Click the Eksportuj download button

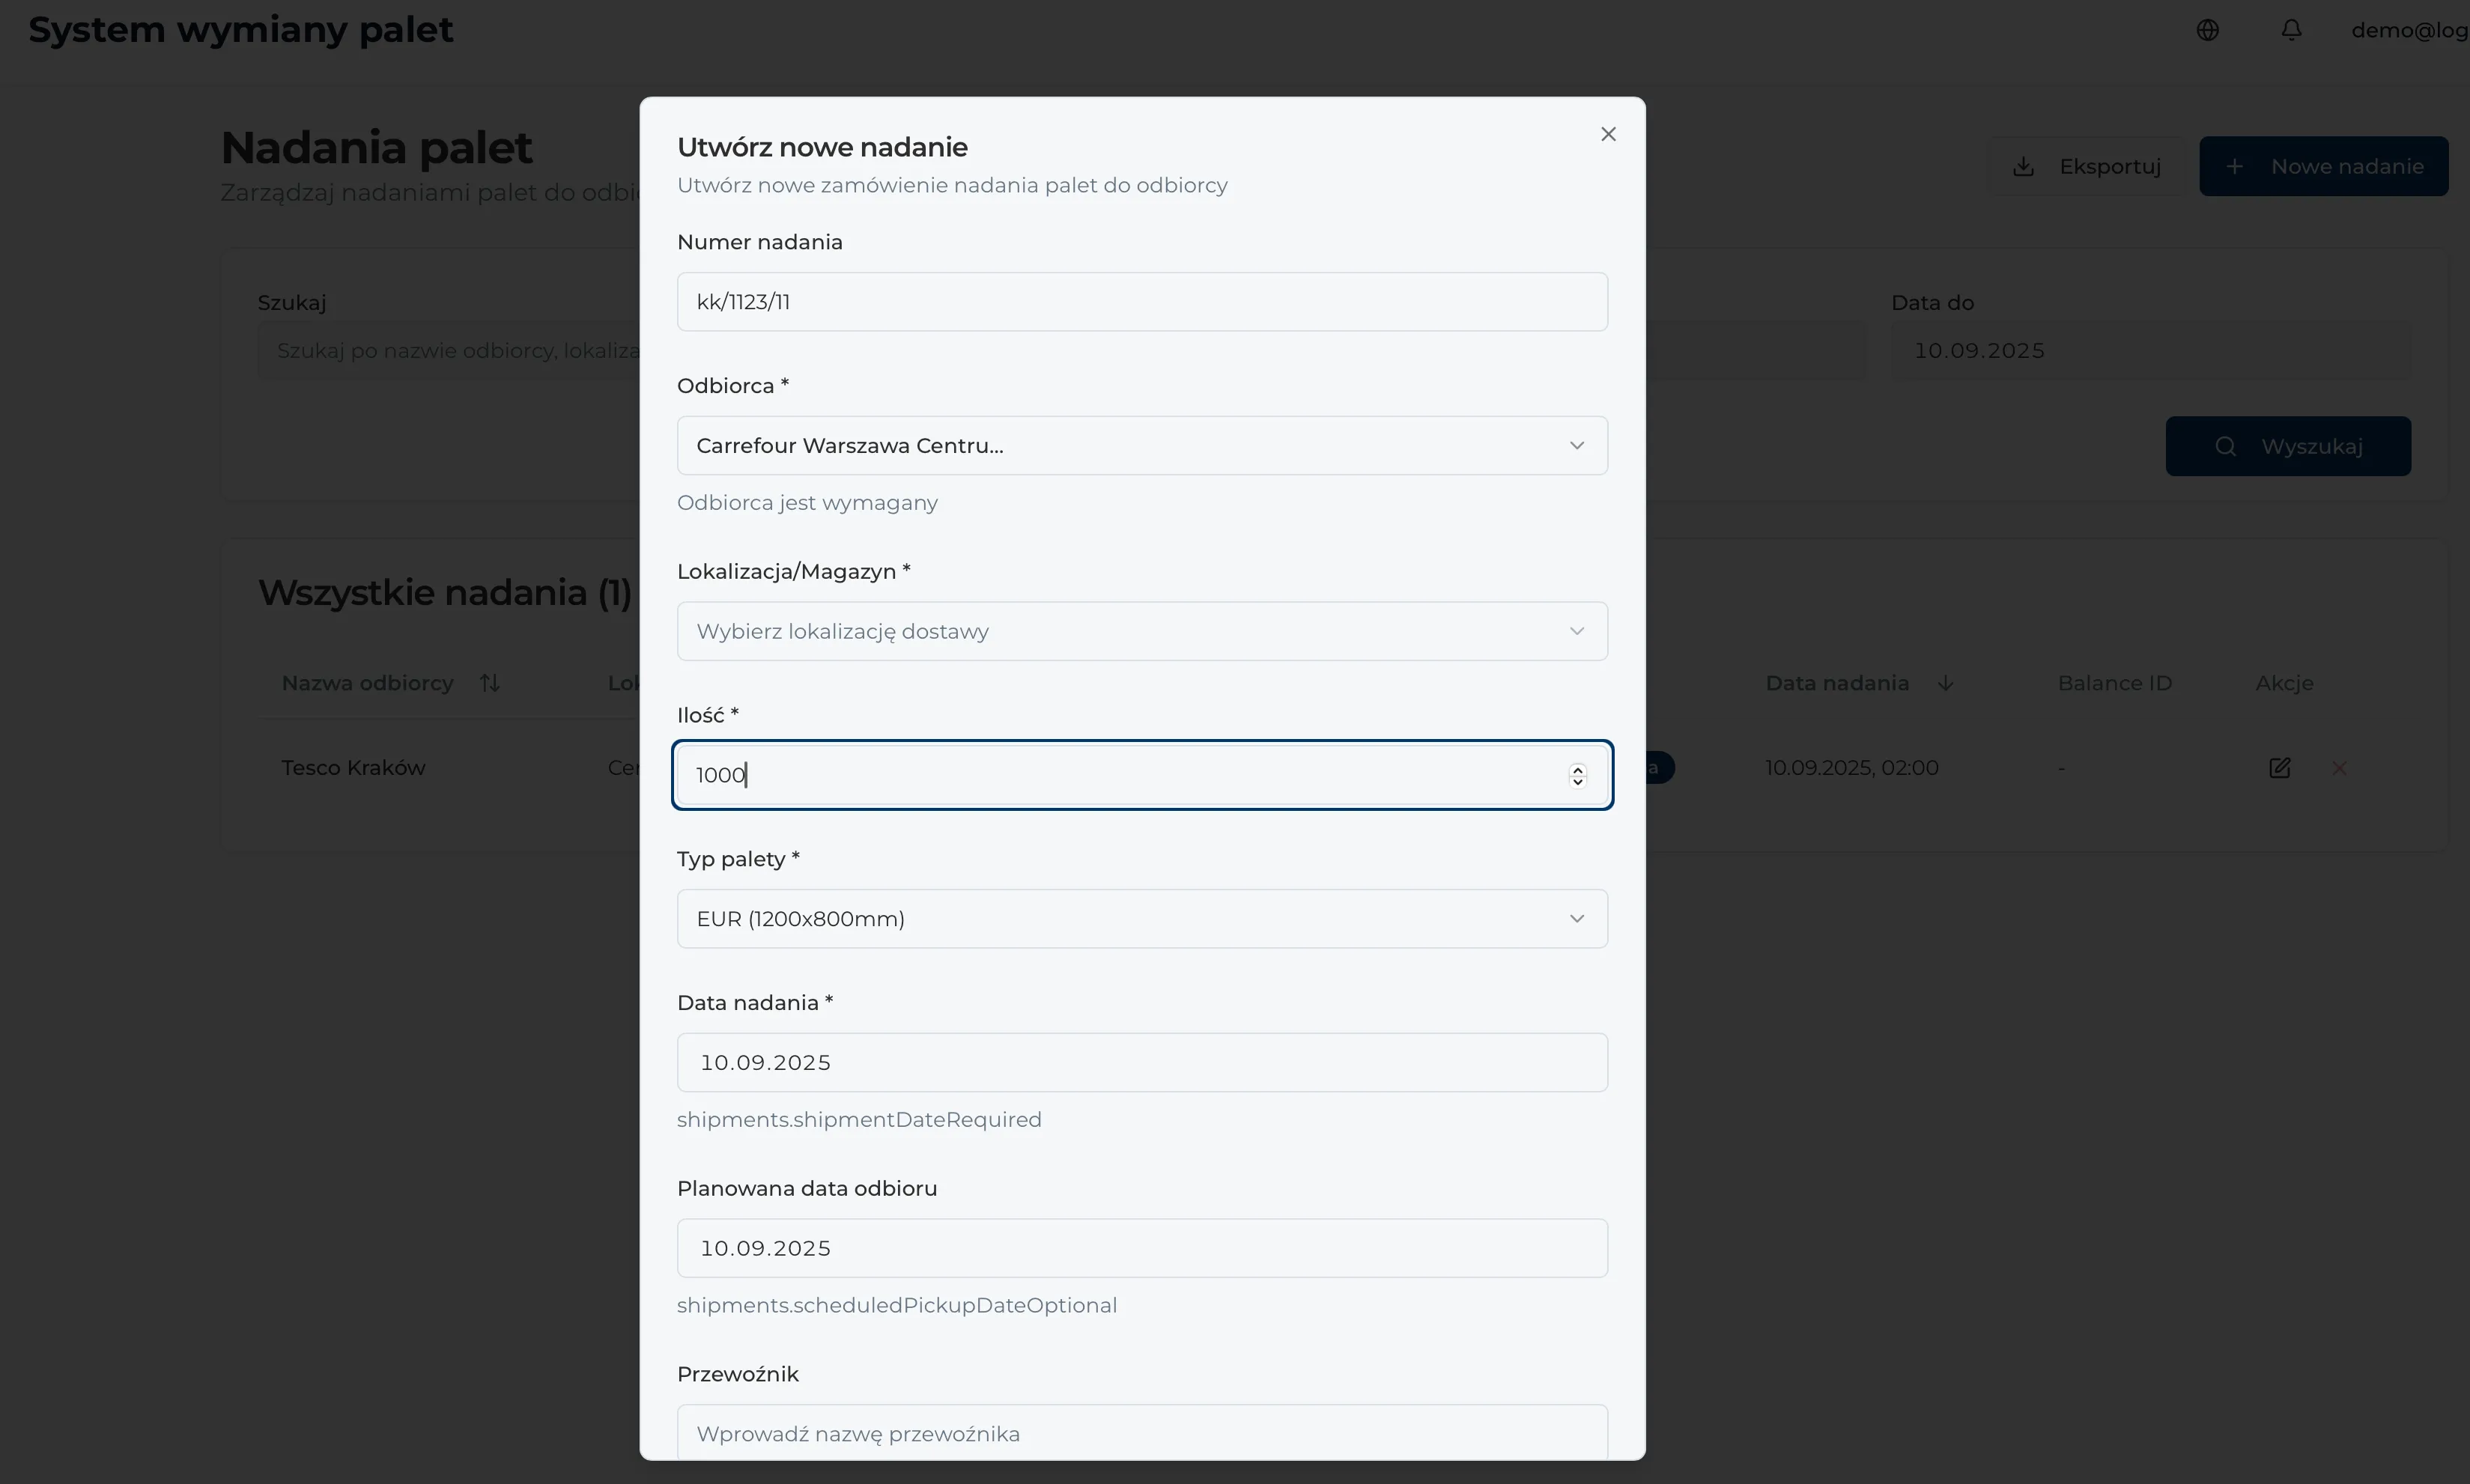pyautogui.click(x=2087, y=166)
